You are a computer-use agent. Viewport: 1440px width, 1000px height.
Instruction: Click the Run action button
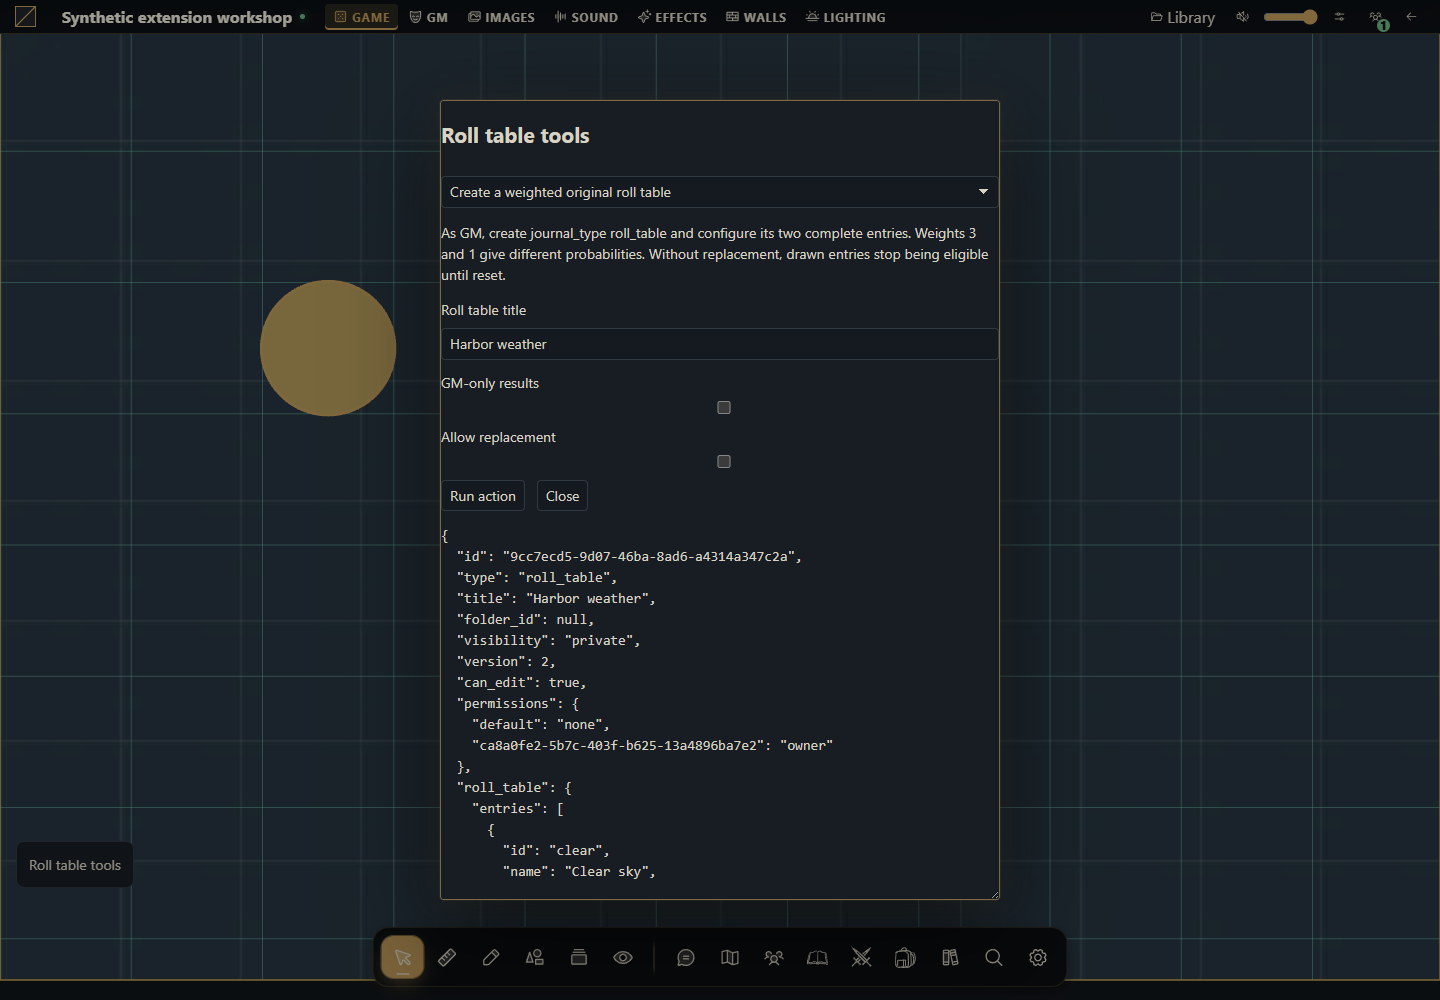(x=483, y=496)
